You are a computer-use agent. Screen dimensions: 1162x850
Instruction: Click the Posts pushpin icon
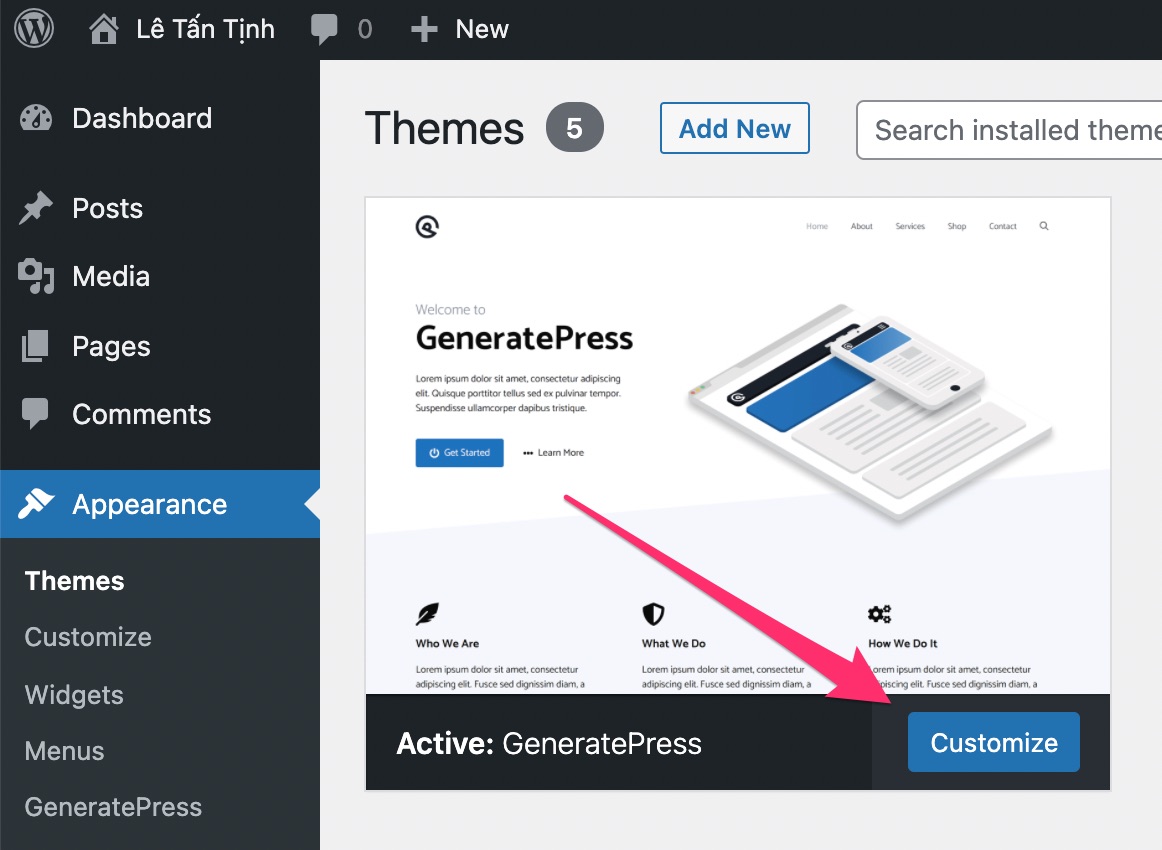coord(36,208)
